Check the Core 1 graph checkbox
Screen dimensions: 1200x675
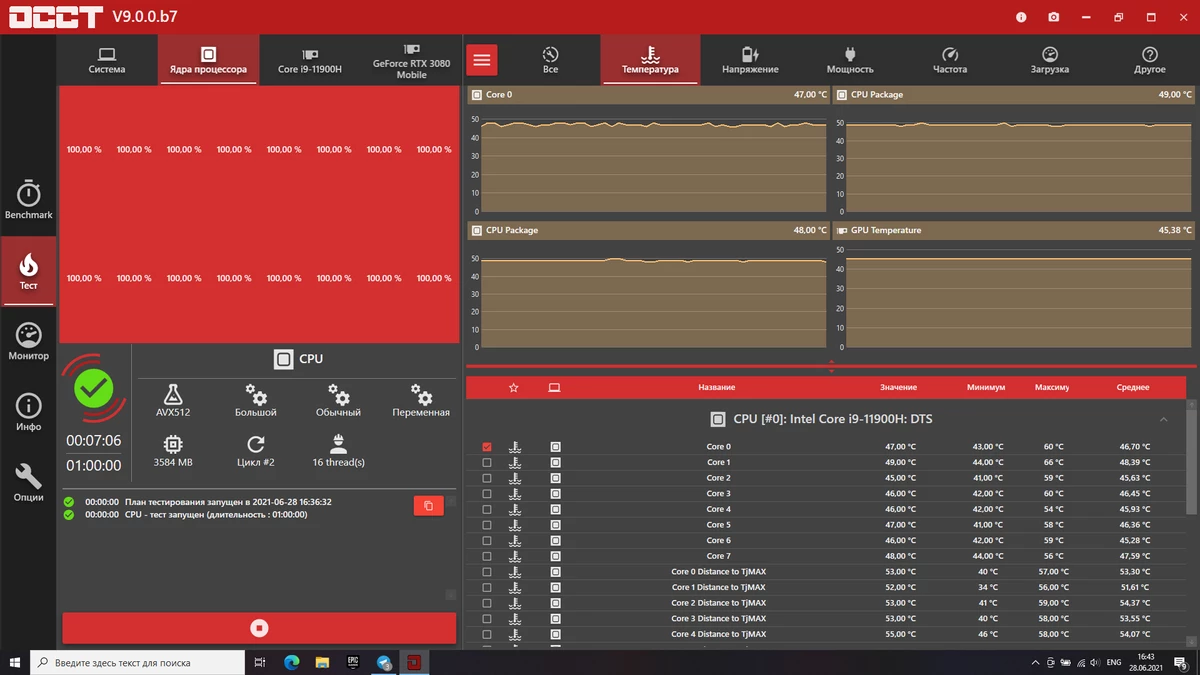click(487, 462)
